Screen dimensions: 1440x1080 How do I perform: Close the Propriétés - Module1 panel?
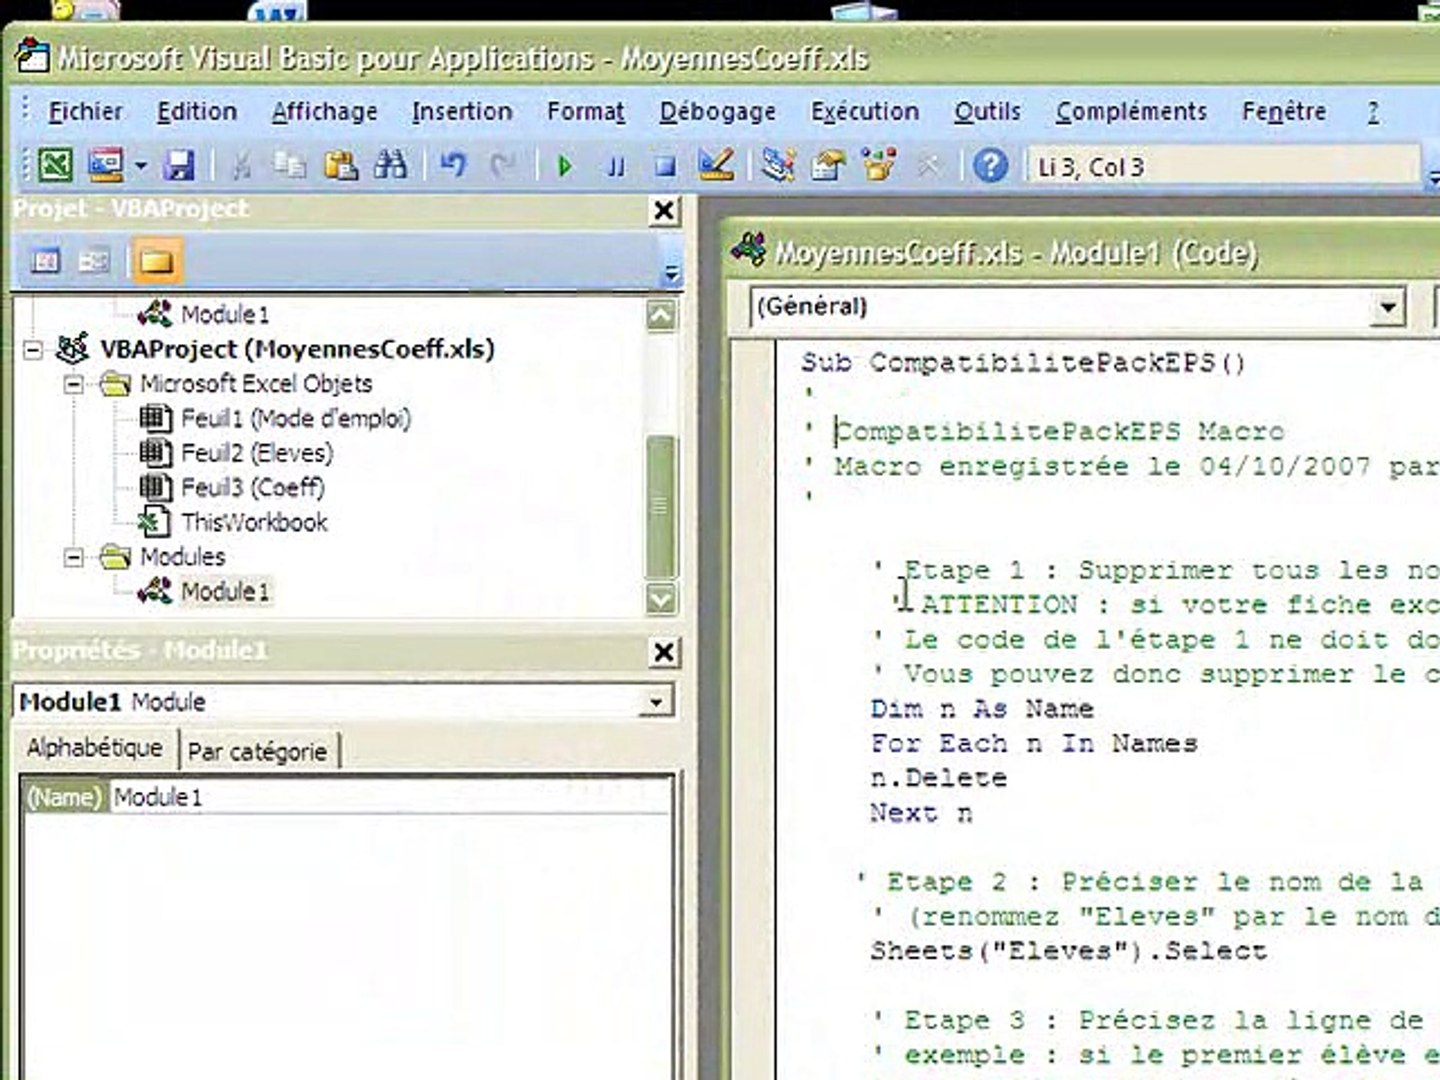663,653
